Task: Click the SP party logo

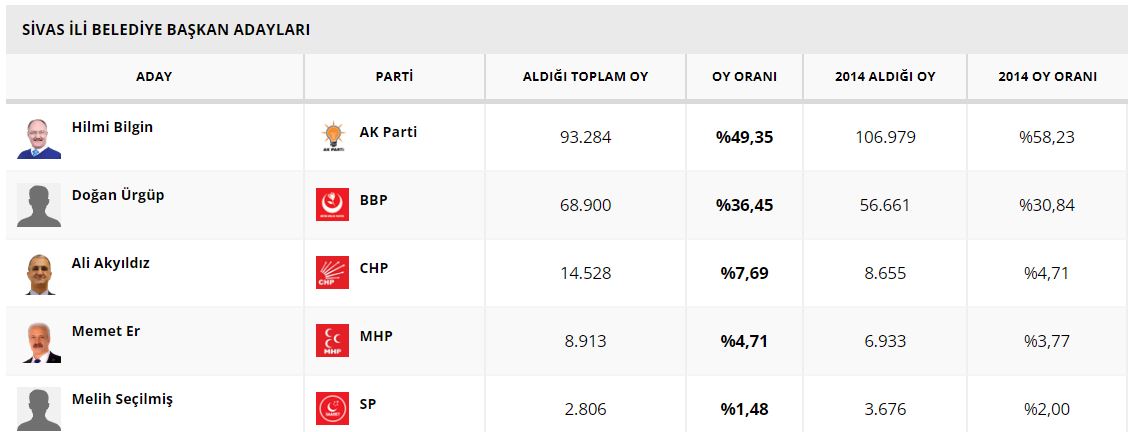Action: point(331,409)
